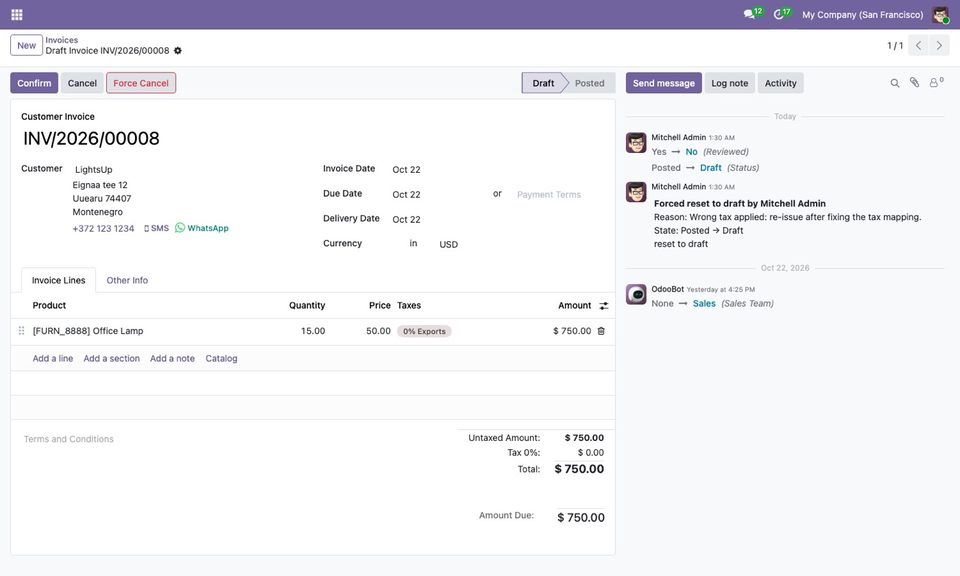Open the user avatar menu in top bar

pos(940,15)
